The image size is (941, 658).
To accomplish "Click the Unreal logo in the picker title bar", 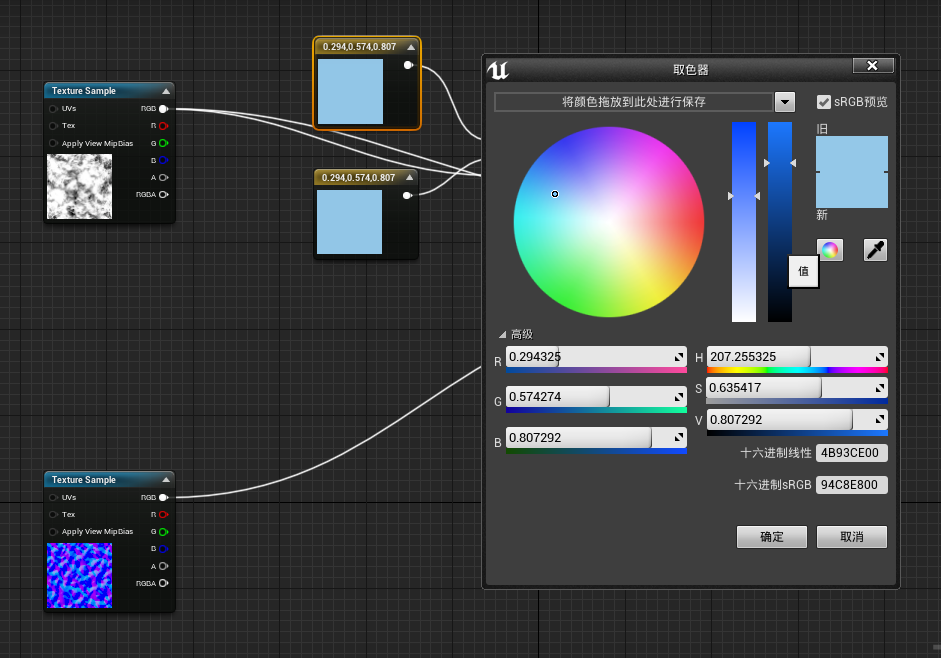I will pos(497,69).
